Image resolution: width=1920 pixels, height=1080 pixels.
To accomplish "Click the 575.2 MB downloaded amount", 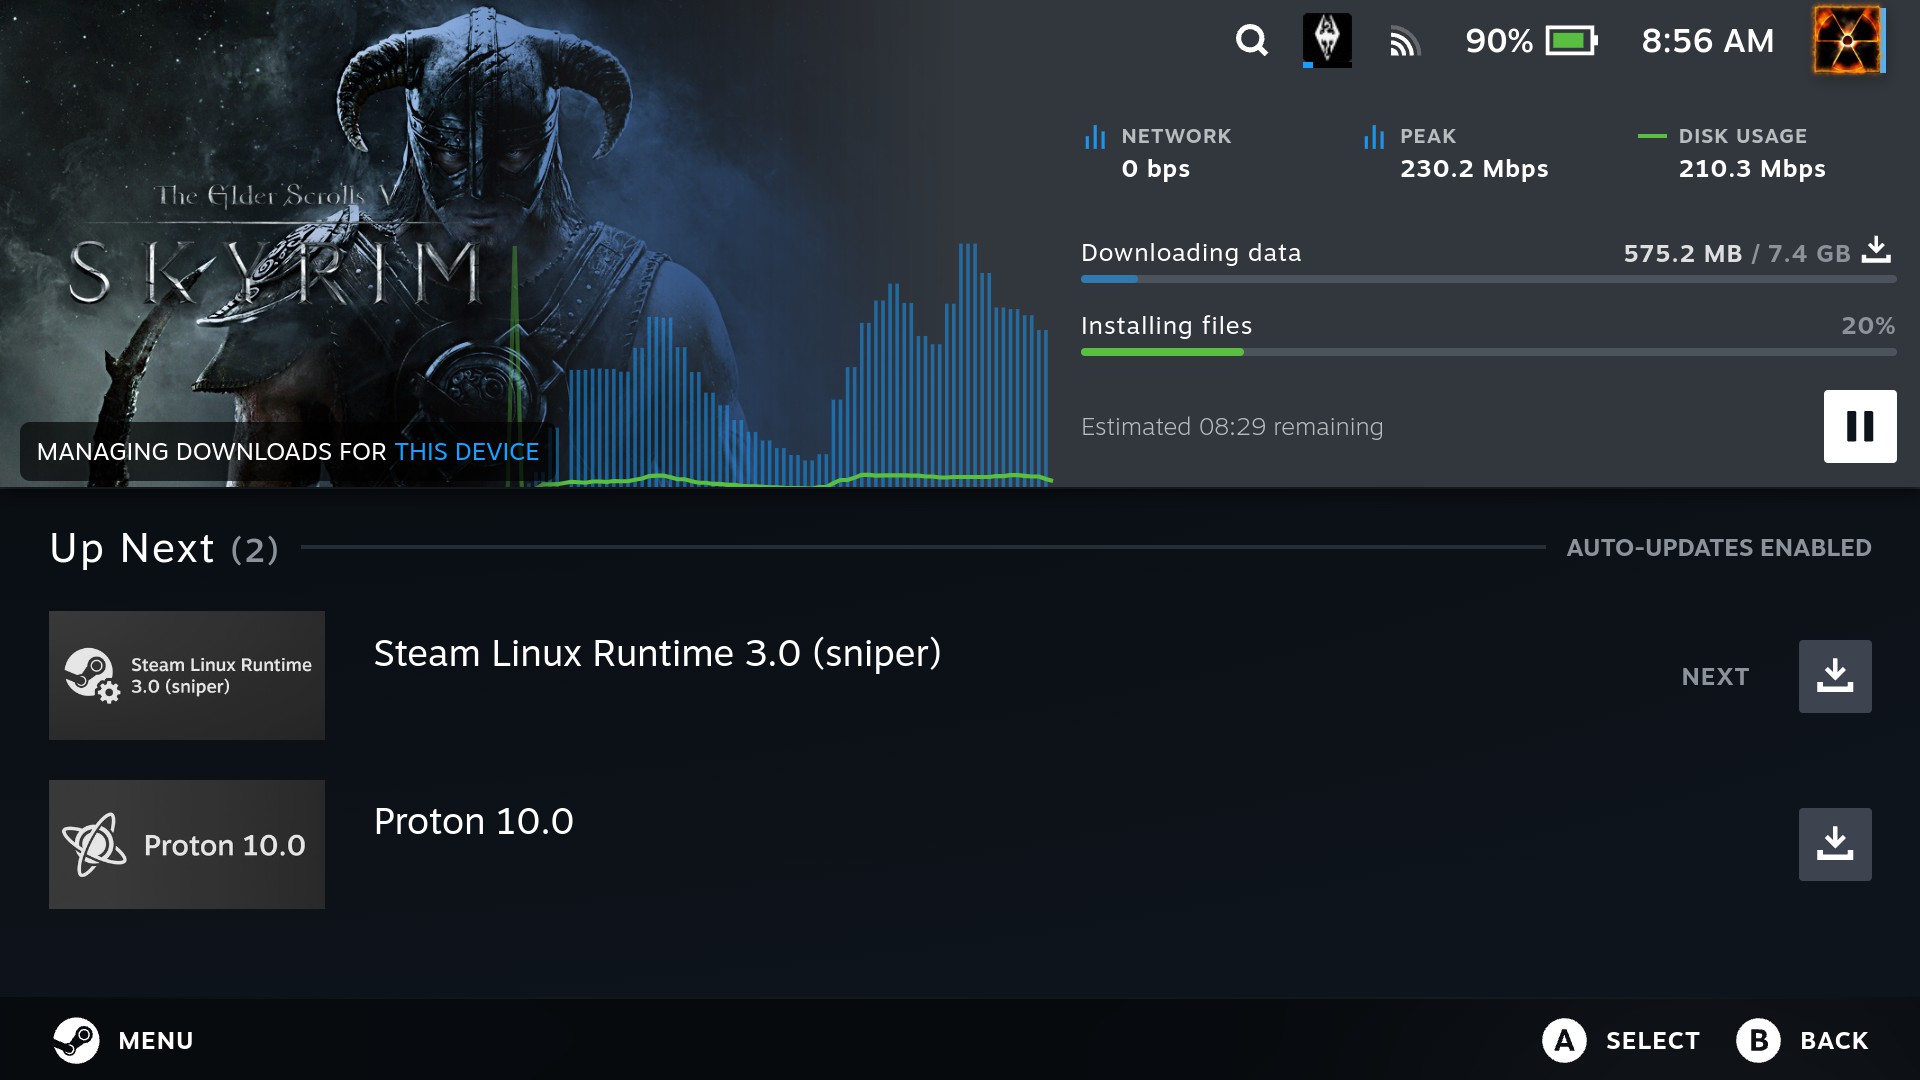I will point(1683,254).
